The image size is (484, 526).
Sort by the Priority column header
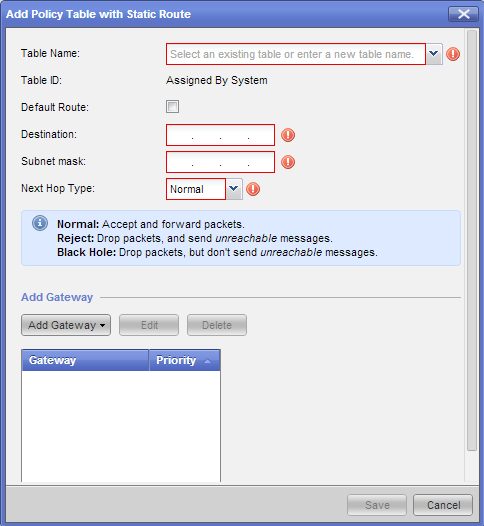tap(184, 360)
